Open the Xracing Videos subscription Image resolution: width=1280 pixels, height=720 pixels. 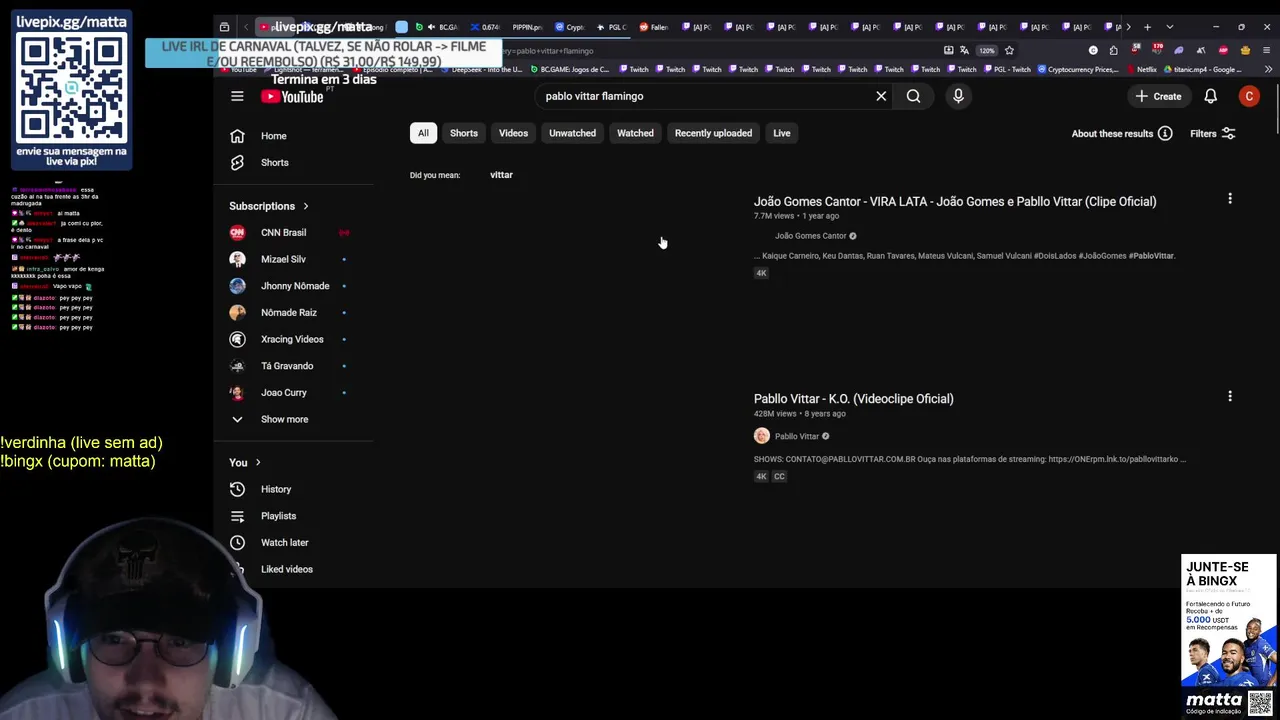tap(292, 339)
